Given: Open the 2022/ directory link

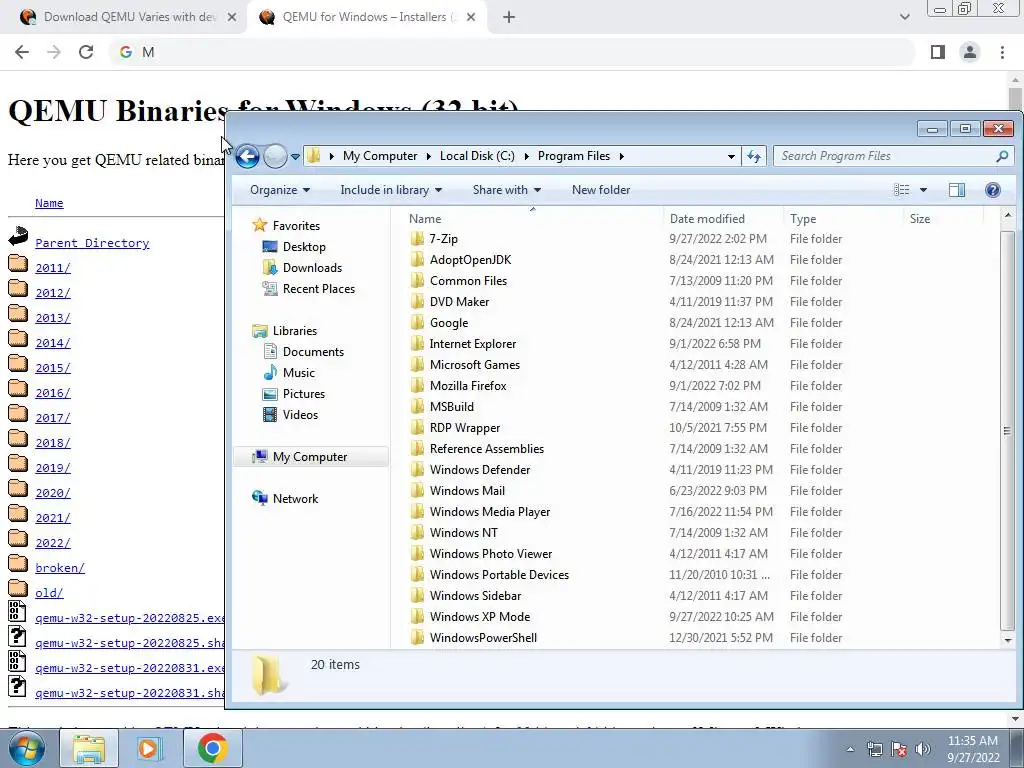Looking at the screenshot, I should click(52, 543).
